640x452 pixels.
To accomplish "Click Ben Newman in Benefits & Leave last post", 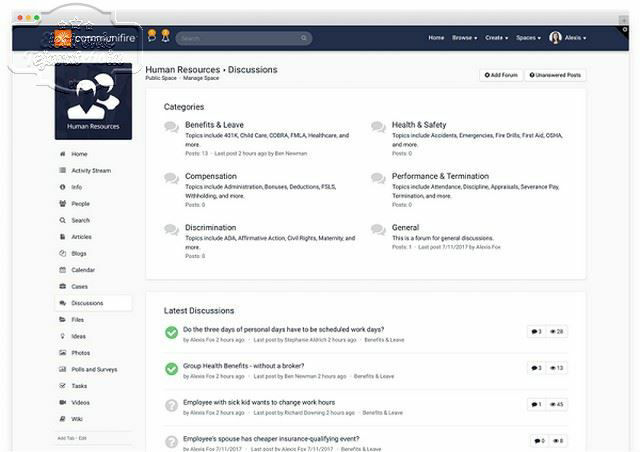I will click(291, 154).
